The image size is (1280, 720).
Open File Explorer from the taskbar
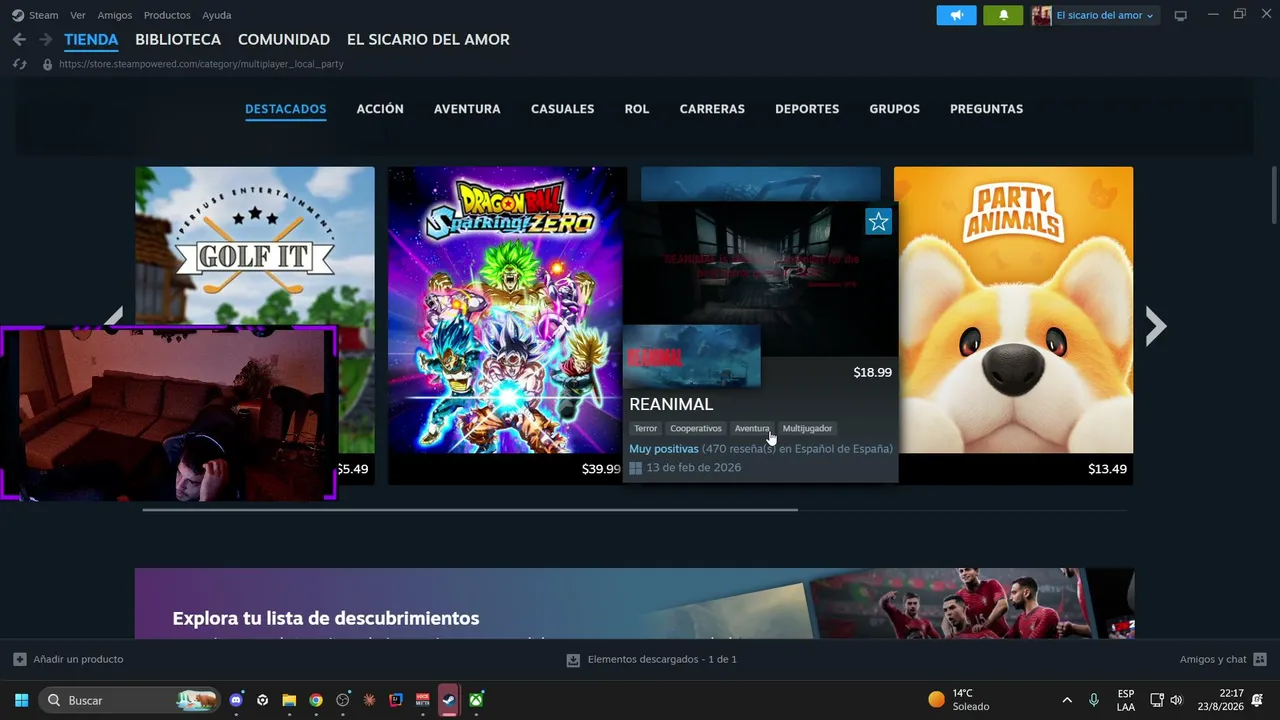pyautogui.click(x=289, y=700)
